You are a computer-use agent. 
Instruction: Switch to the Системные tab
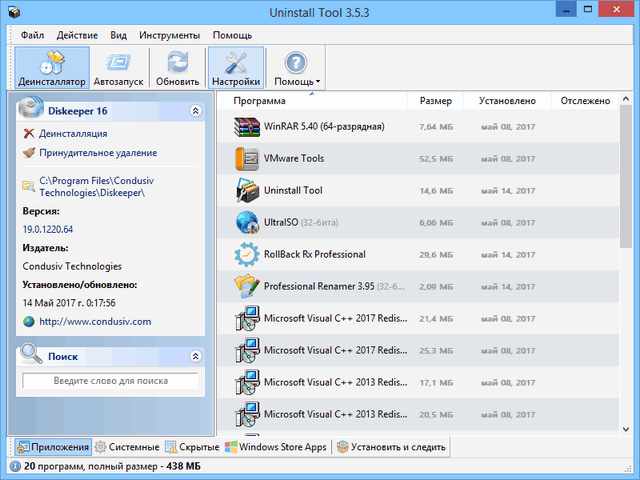click(x=127, y=447)
